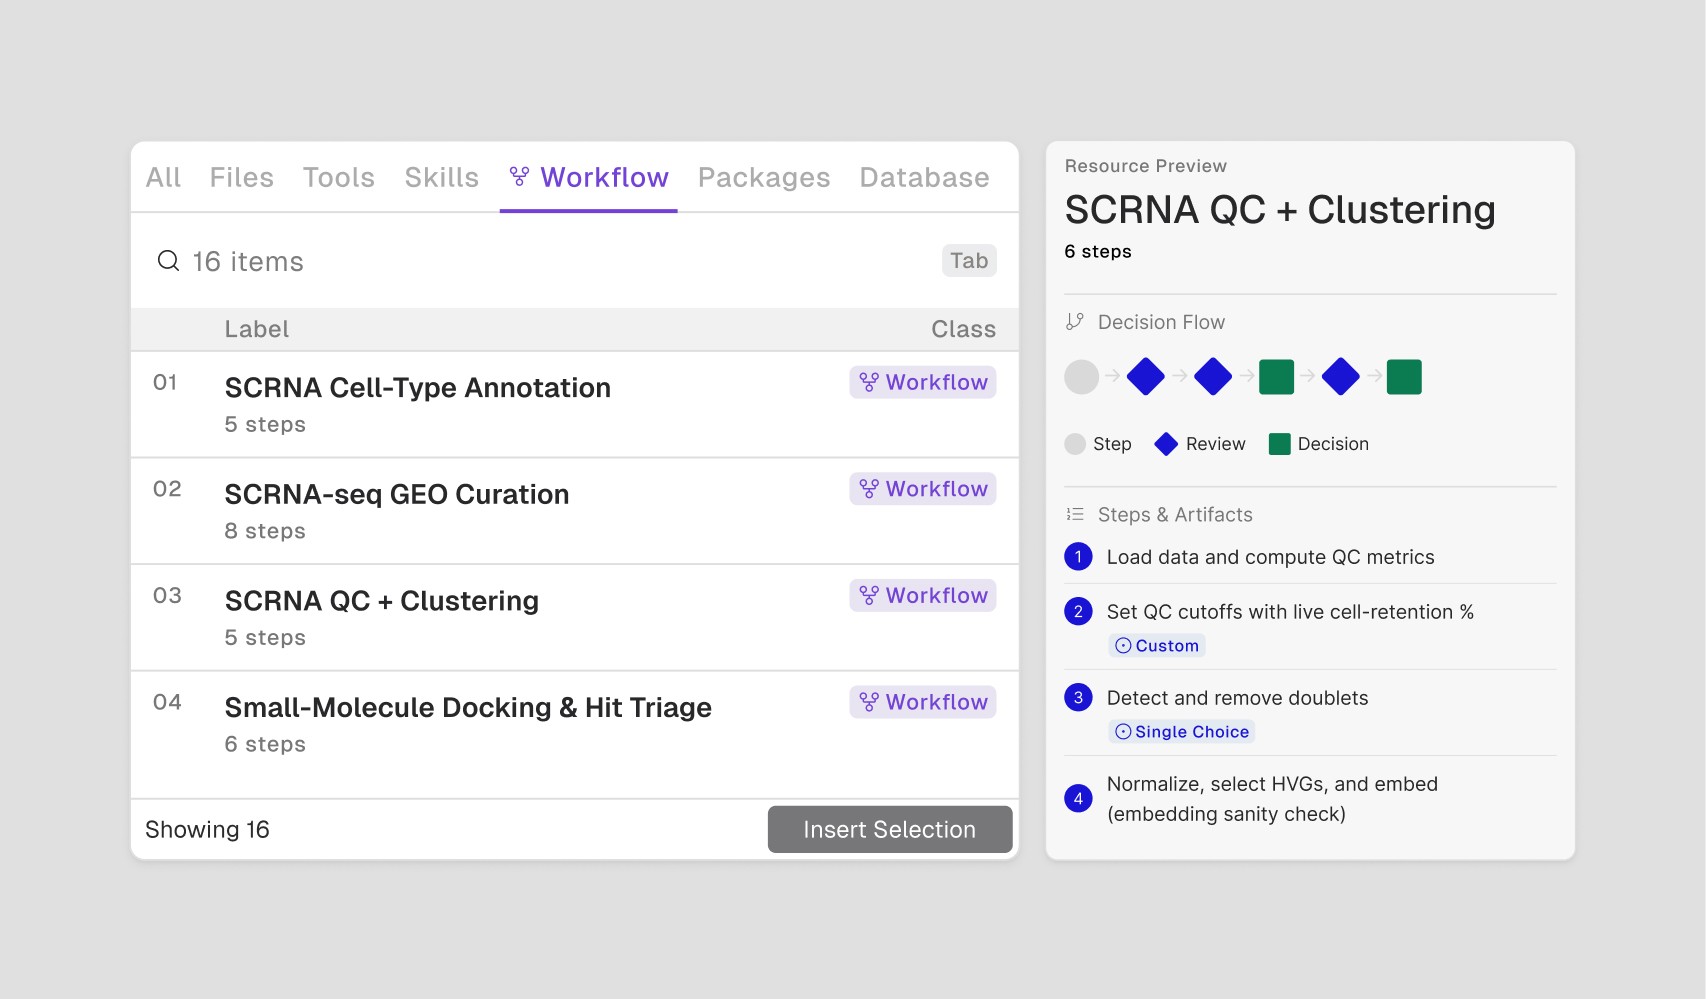Open the Packages tab
Image resolution: width=1706 pixels, height=999 pixels.
click(764, 177)
